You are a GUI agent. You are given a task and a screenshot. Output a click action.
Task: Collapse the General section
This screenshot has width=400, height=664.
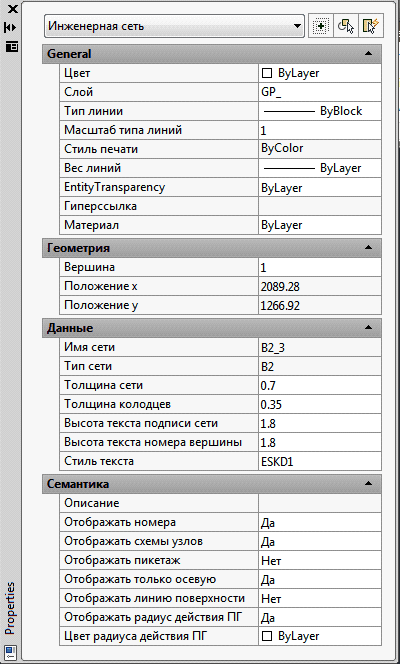[368, 54]
